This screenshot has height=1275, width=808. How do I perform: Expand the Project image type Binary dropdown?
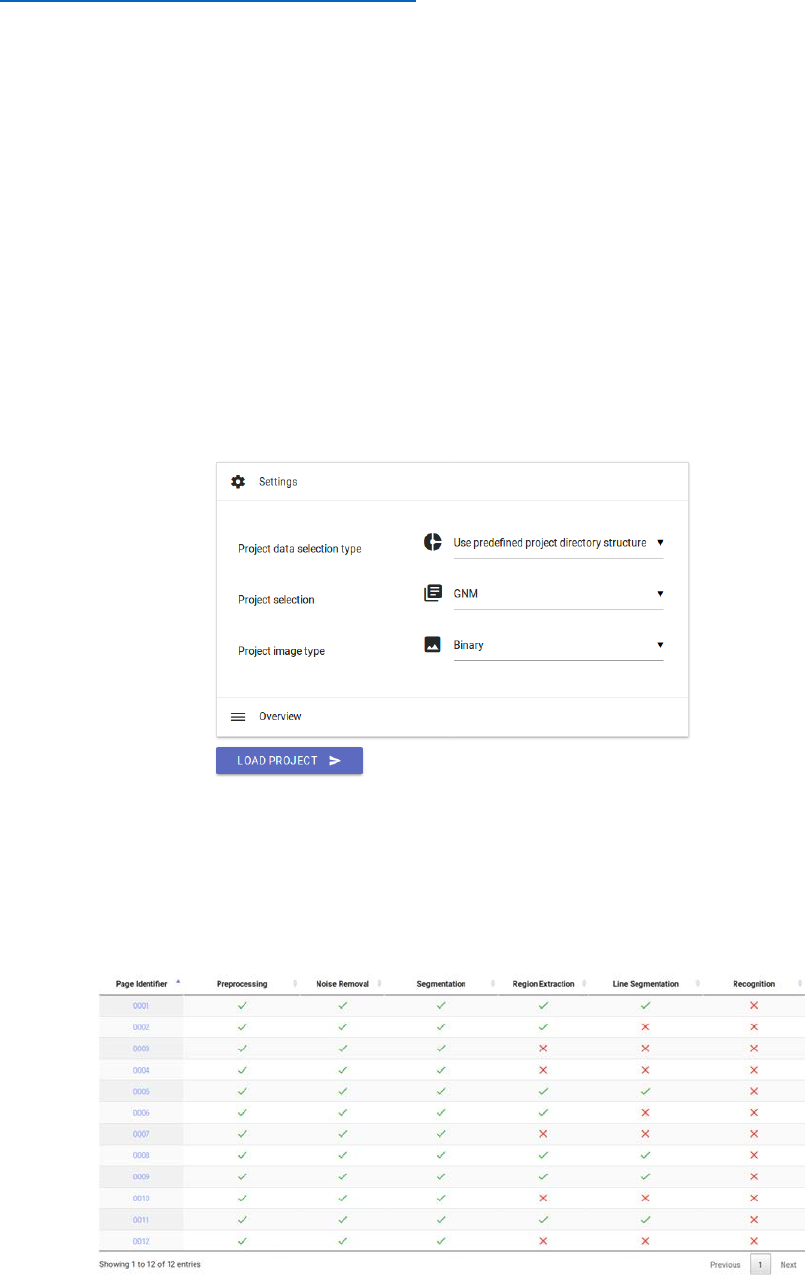click(x=557, y=646)
